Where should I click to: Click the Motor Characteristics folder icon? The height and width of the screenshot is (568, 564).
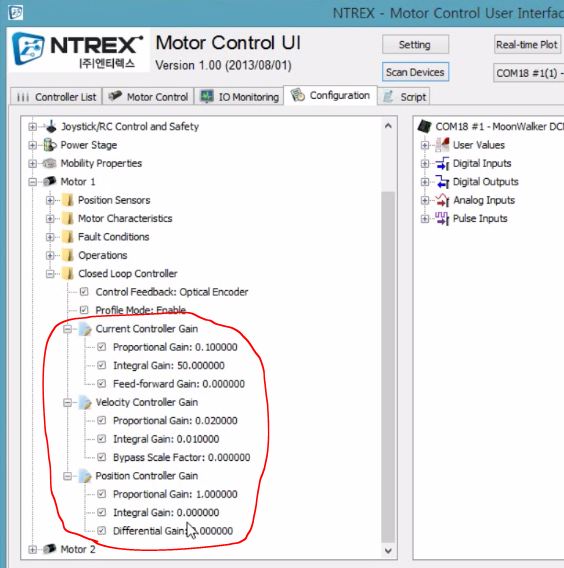click(x=67, y=218)
